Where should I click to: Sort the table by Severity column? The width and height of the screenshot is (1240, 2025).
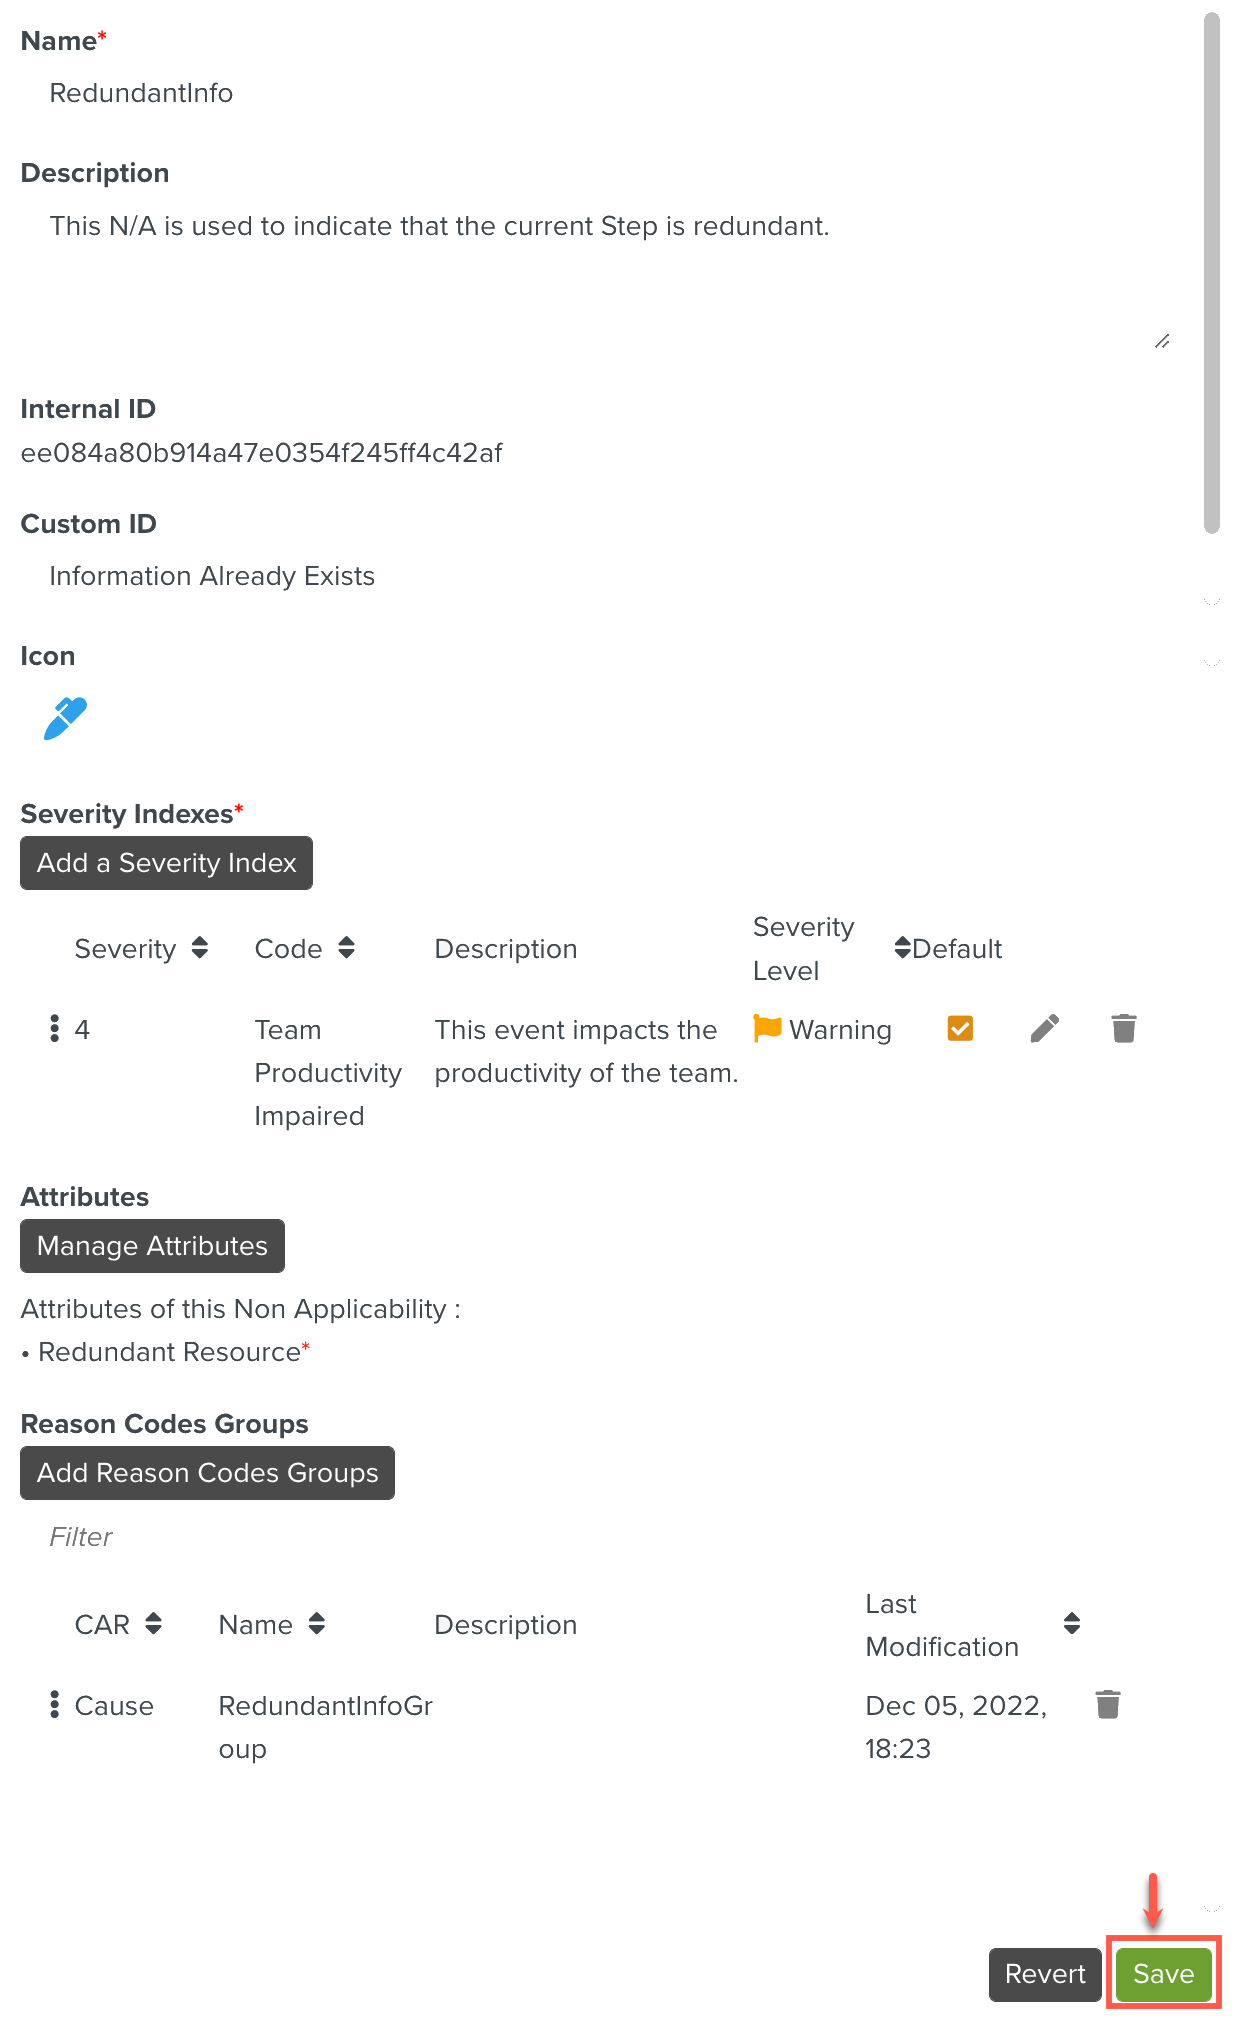point(199,948)
